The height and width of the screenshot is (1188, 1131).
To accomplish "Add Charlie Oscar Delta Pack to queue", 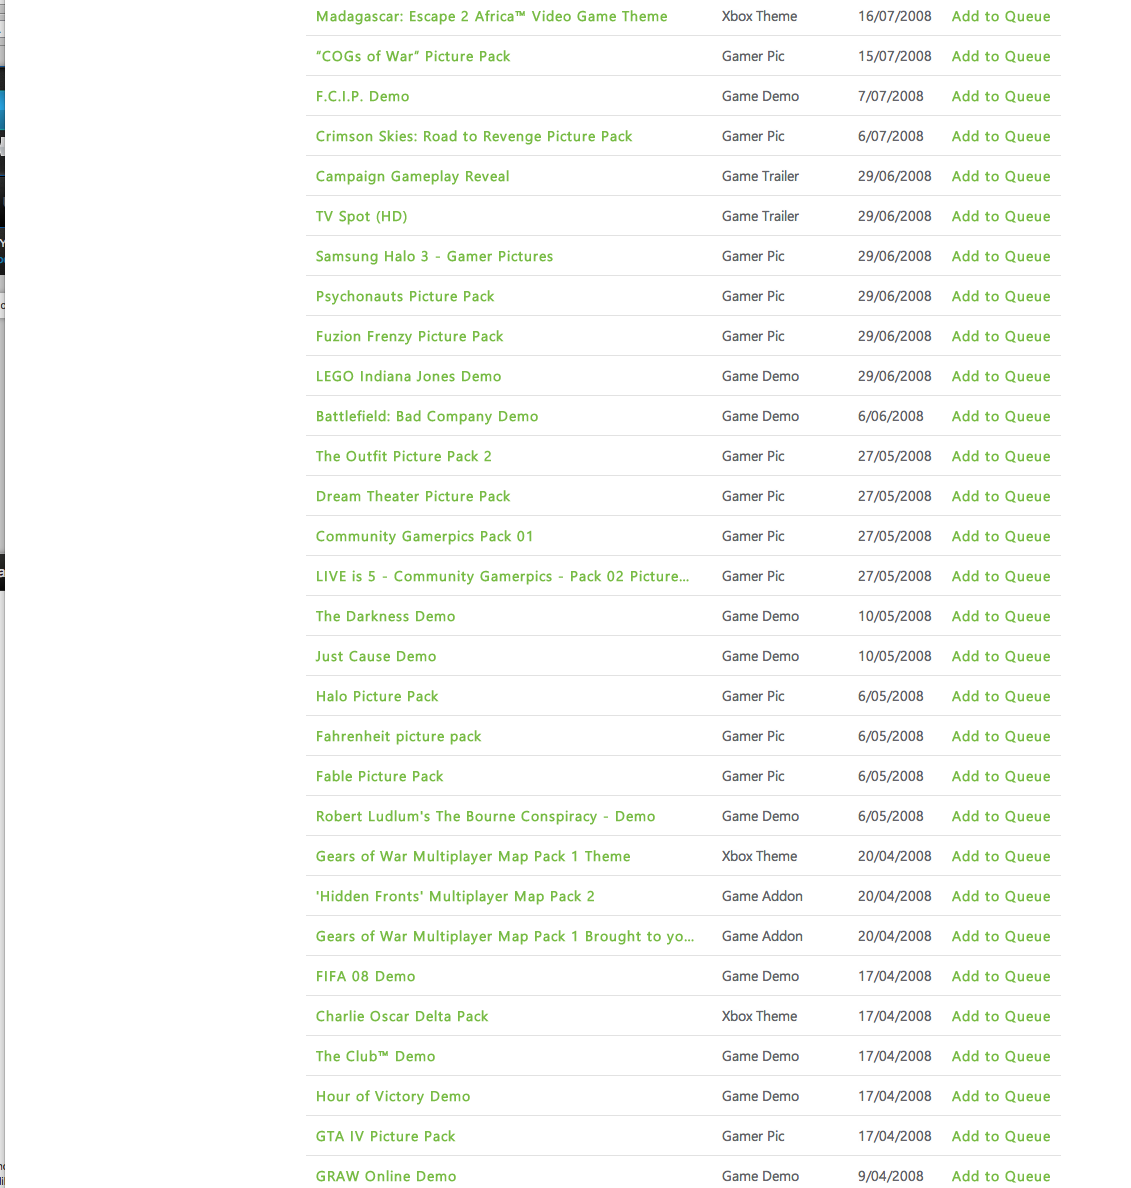I will tap(1001, 1017).
